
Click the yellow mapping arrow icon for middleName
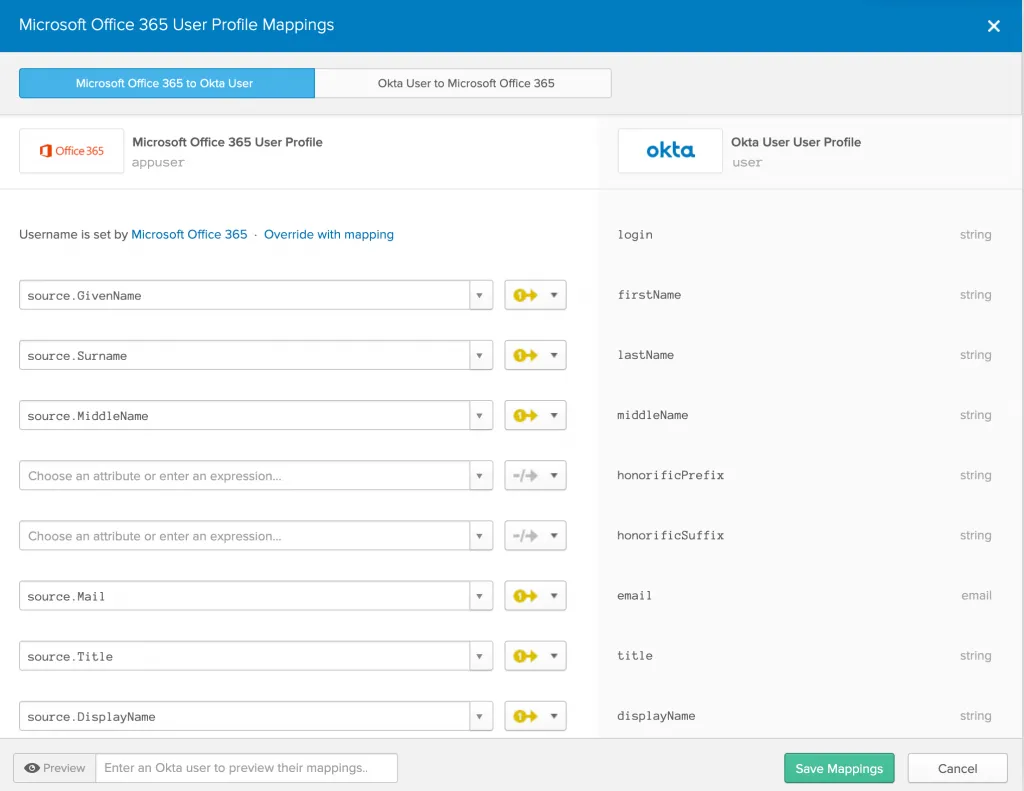526,416
